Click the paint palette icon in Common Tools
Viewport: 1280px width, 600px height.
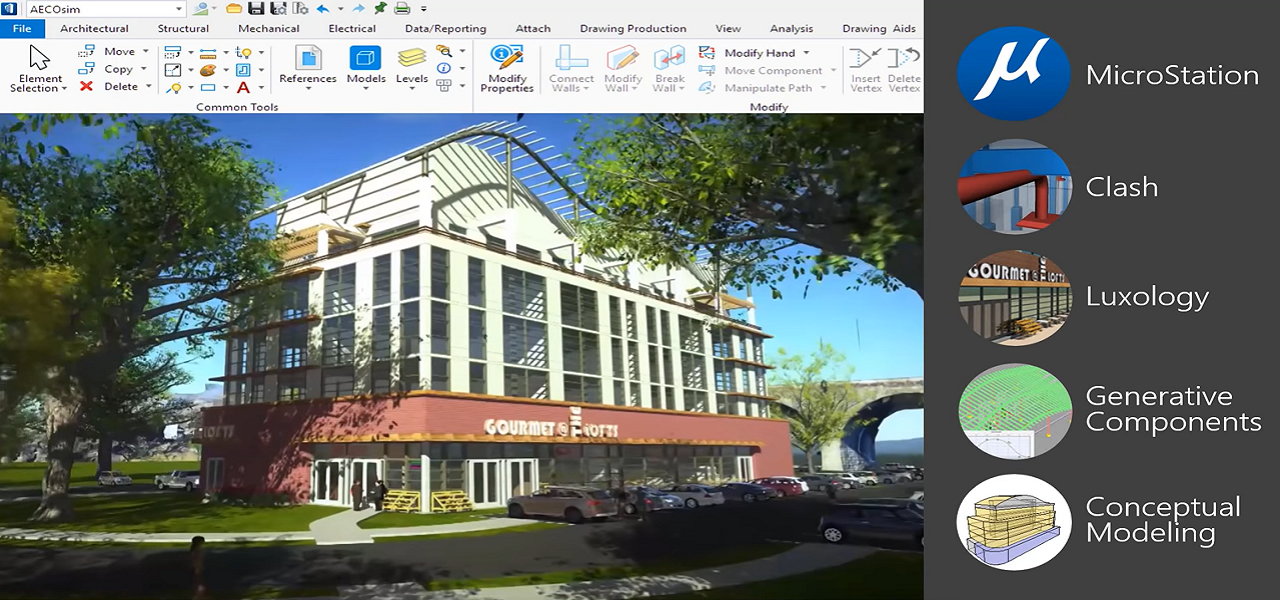pos(208,70)
